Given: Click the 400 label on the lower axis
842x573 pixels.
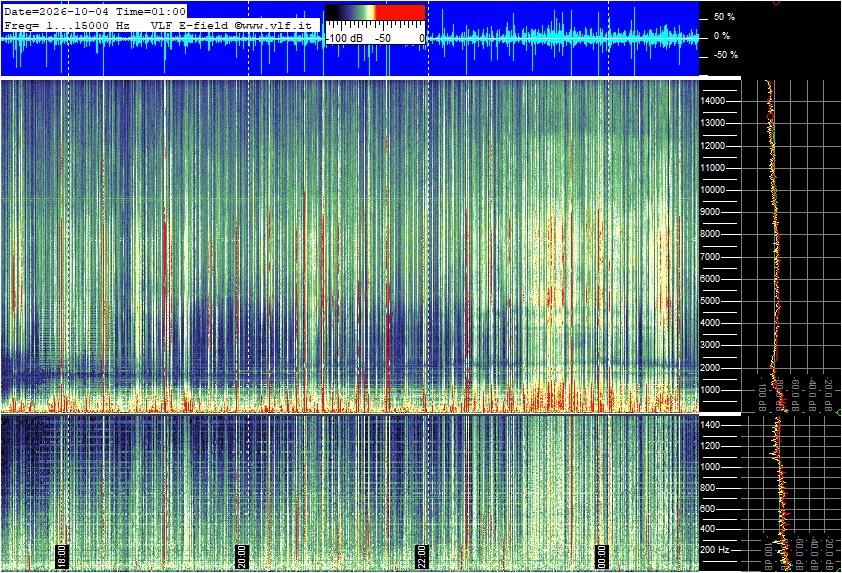Looking at the screenshot, I should 708,529.
